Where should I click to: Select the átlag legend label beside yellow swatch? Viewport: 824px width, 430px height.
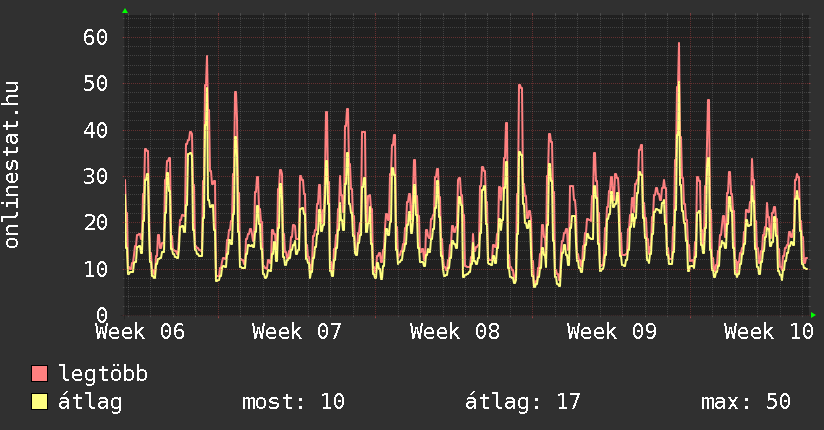(91, 402)
